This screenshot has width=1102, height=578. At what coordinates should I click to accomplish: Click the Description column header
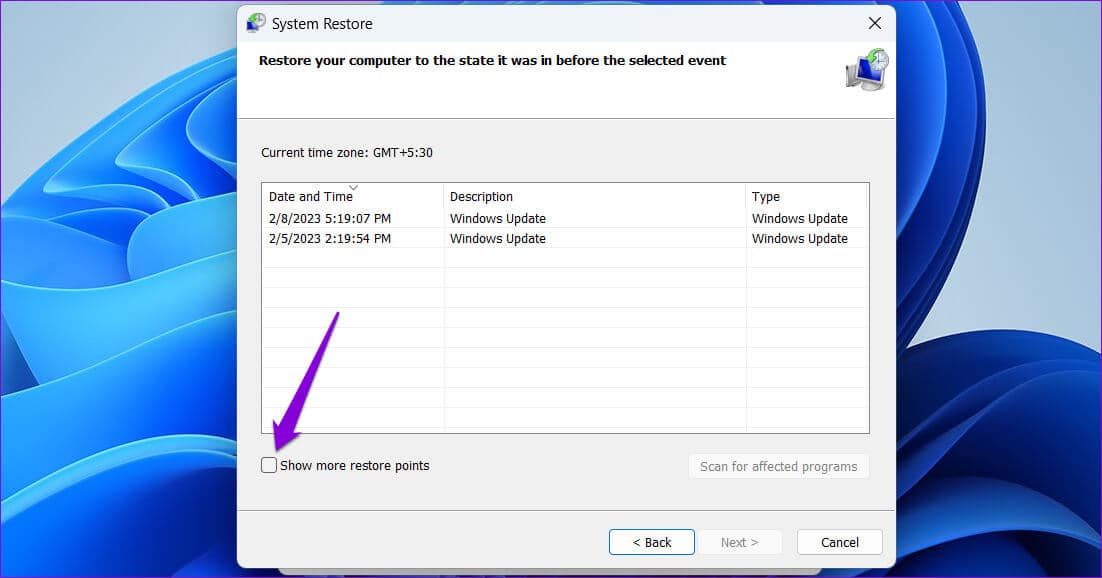595,196
